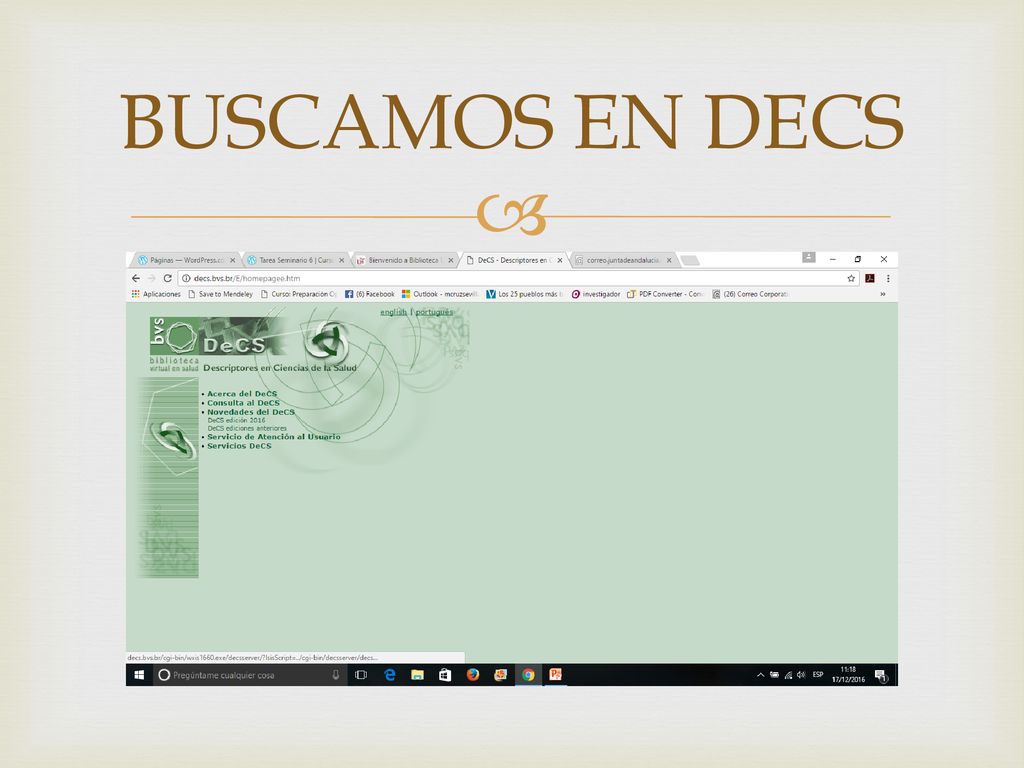Viewport: 1024px width, 768px height.
Task: Go back using the browser back arrow
Action: click(136, 278)
